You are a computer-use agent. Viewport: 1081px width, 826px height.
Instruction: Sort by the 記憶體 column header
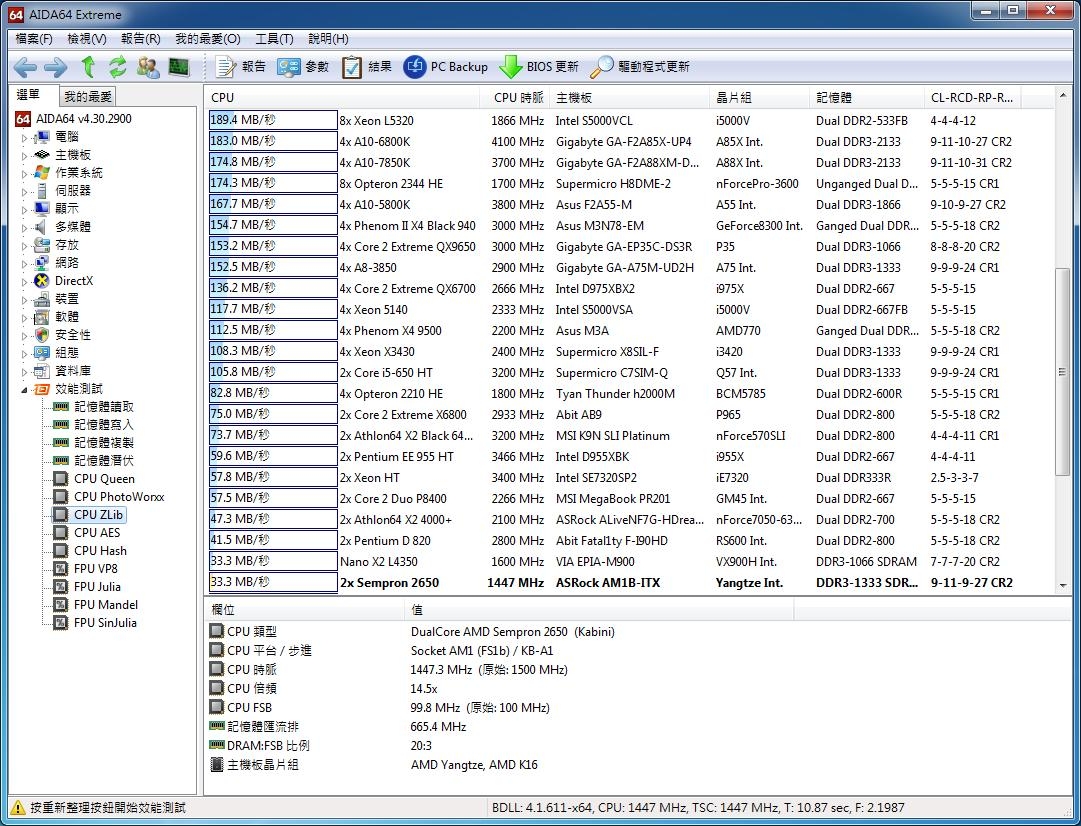click(x=867, y=97)
